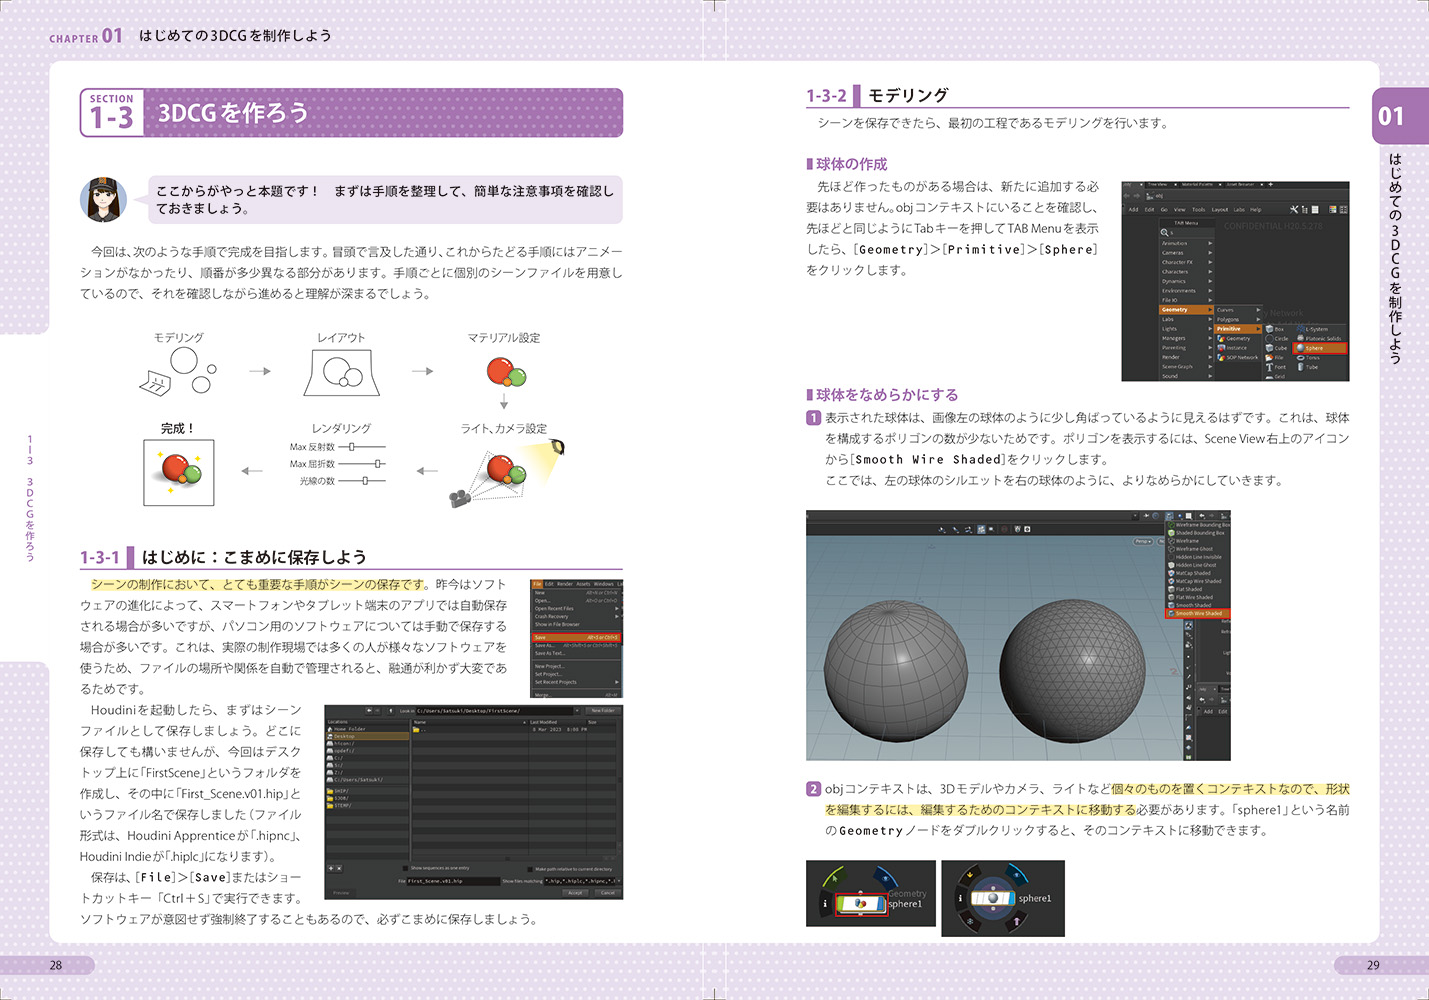1429x1000 pixels.
Task: Click the sphere1 Geometry node icon
Action: point(859,903)
